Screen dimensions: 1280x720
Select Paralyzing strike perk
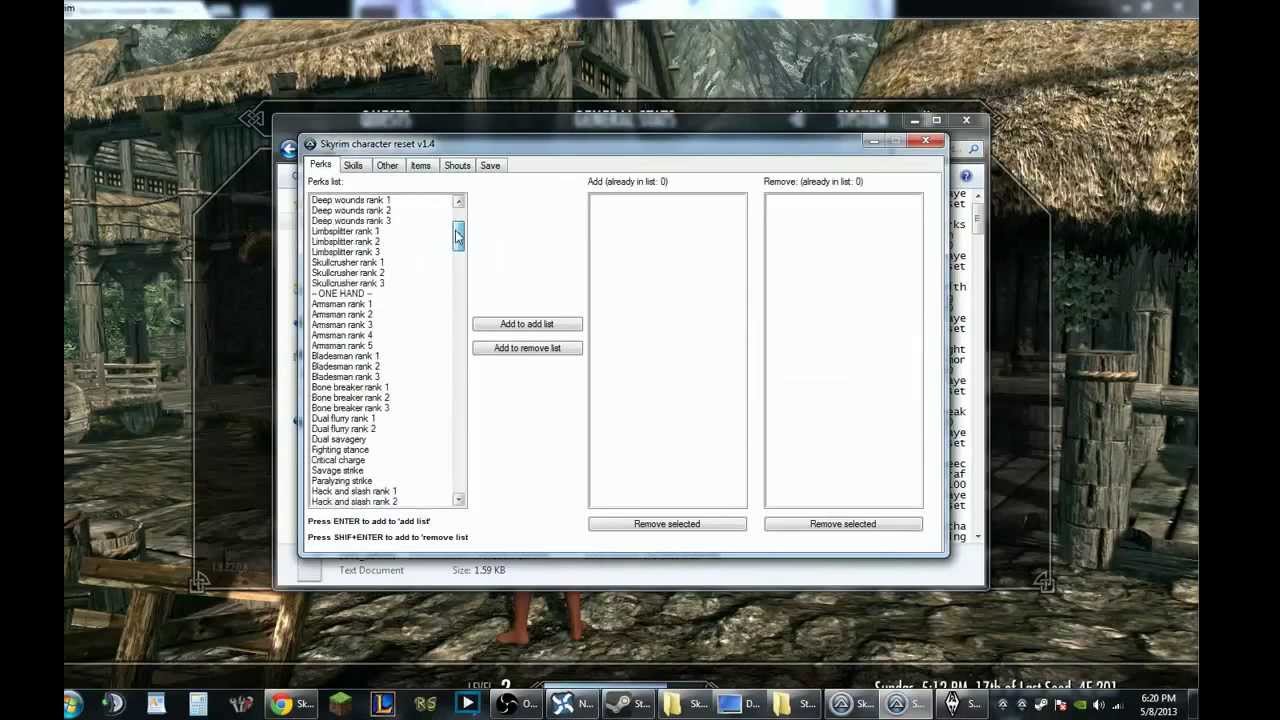click(x=342, y=481)
